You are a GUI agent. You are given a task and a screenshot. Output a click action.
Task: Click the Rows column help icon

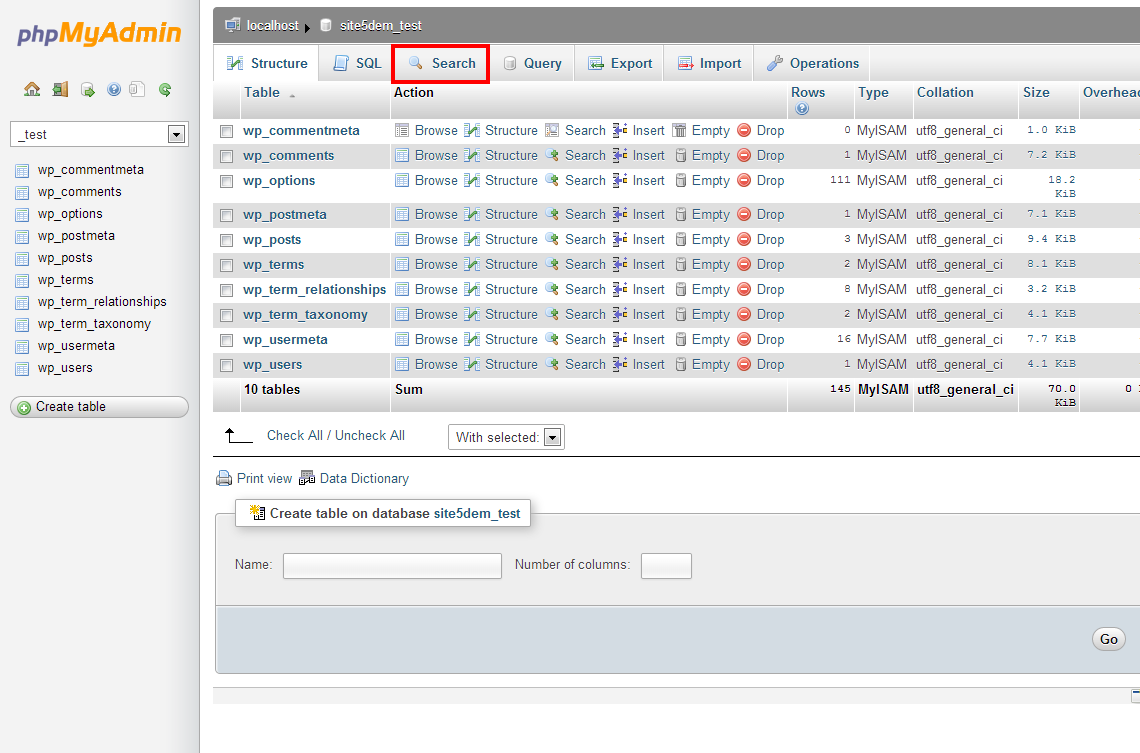pos(802,108)
